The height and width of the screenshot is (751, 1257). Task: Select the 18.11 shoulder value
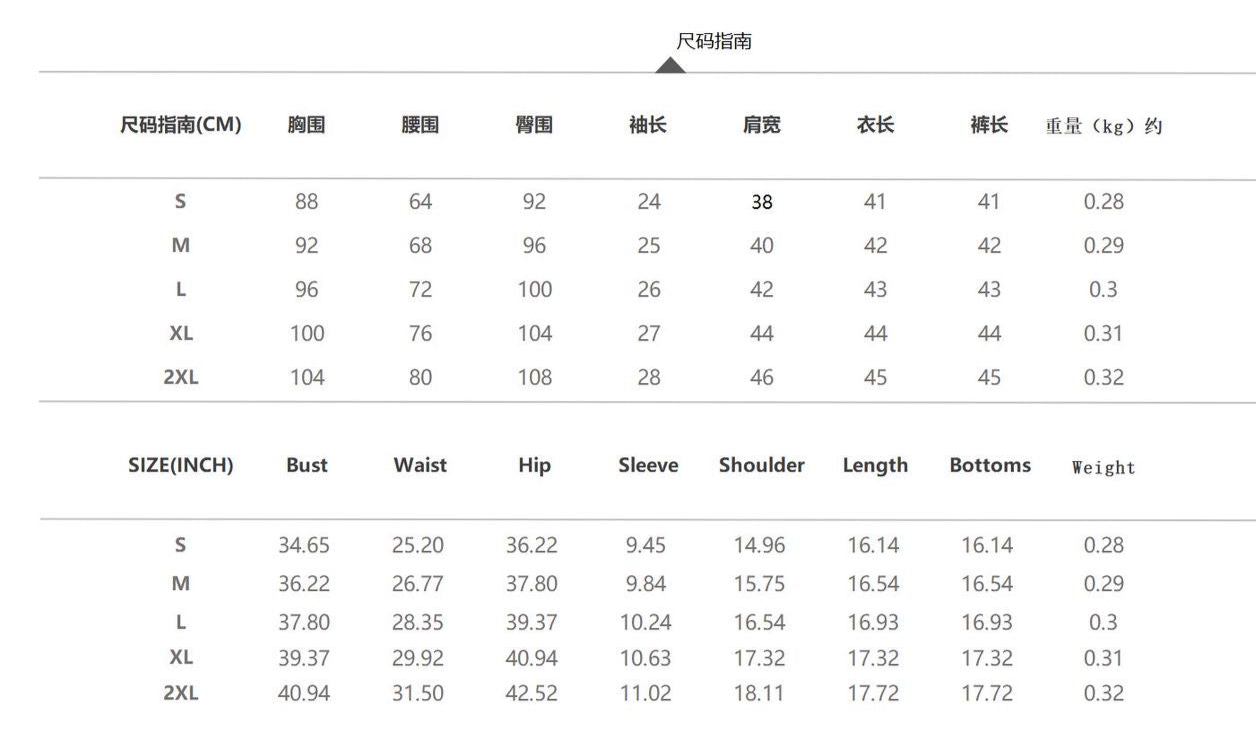(759, 693)
